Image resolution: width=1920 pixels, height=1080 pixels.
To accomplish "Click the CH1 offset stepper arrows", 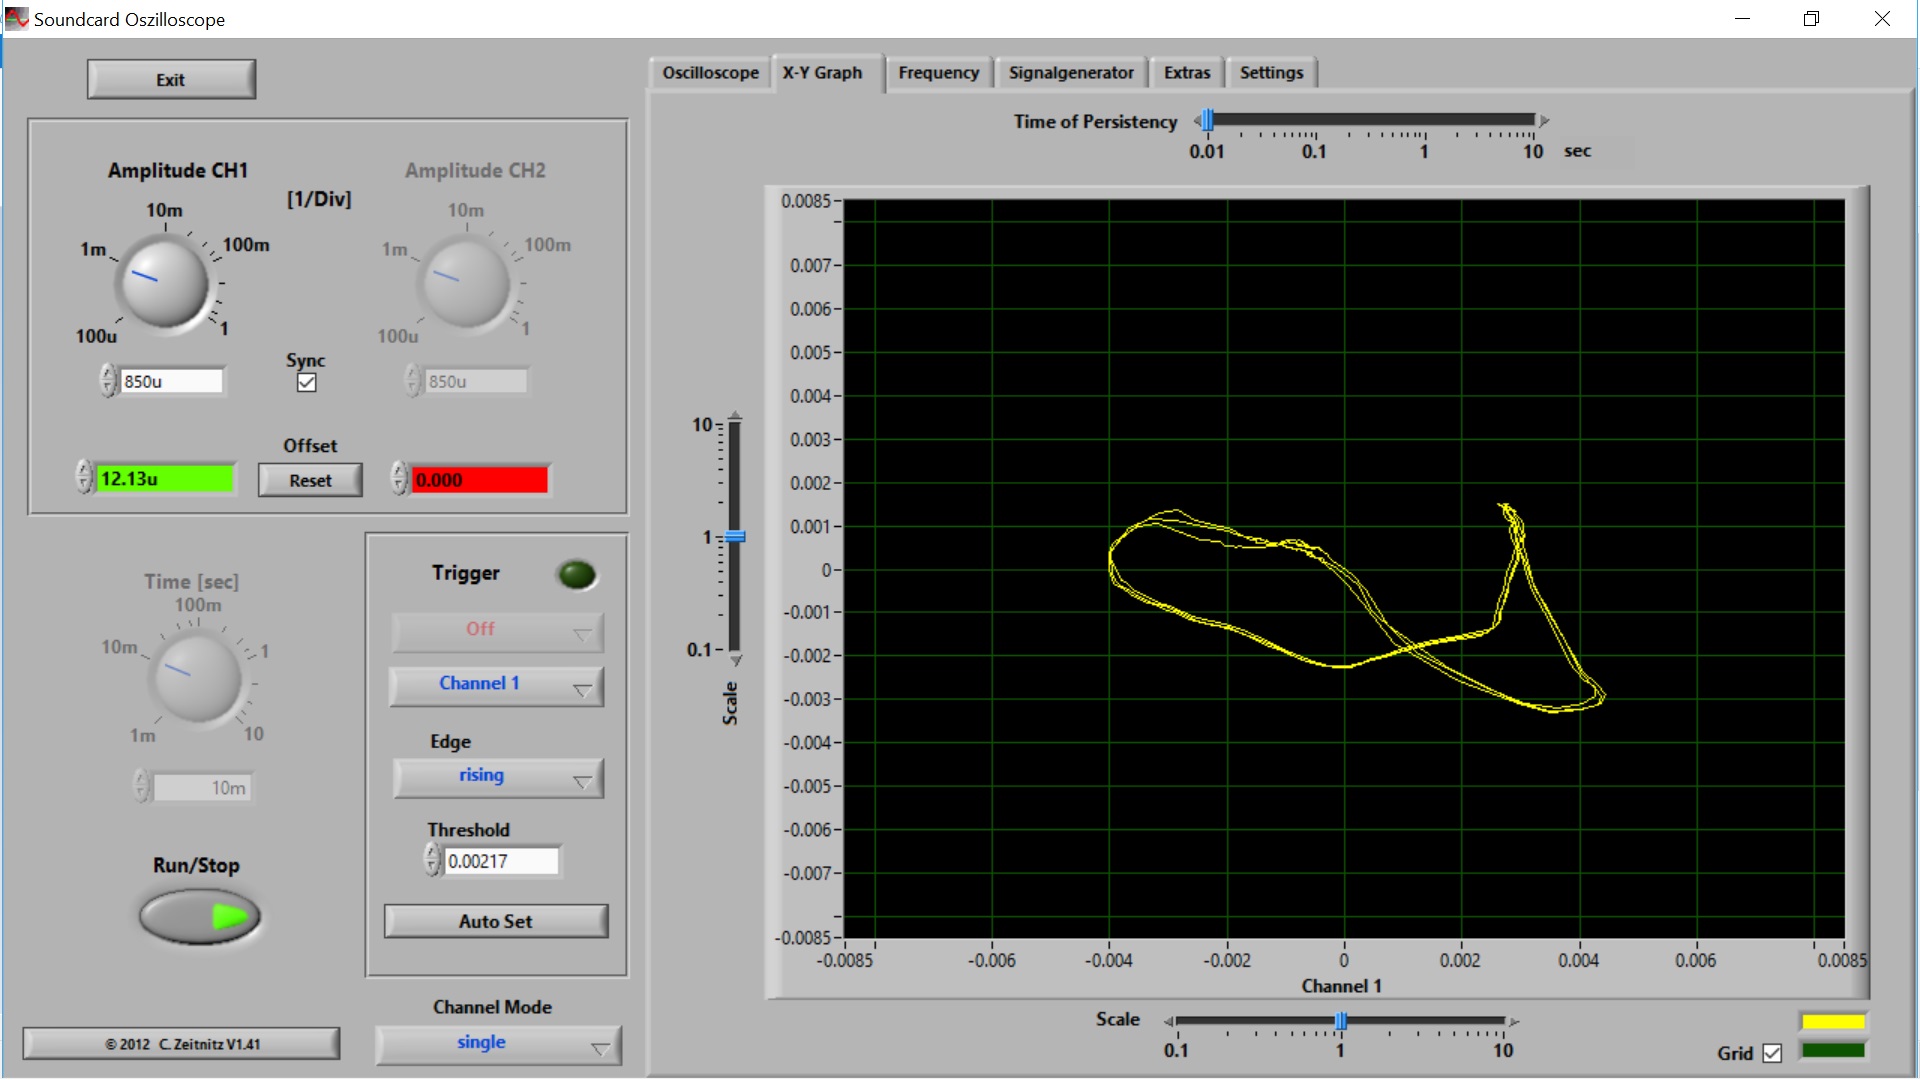I will pos(84,478).
